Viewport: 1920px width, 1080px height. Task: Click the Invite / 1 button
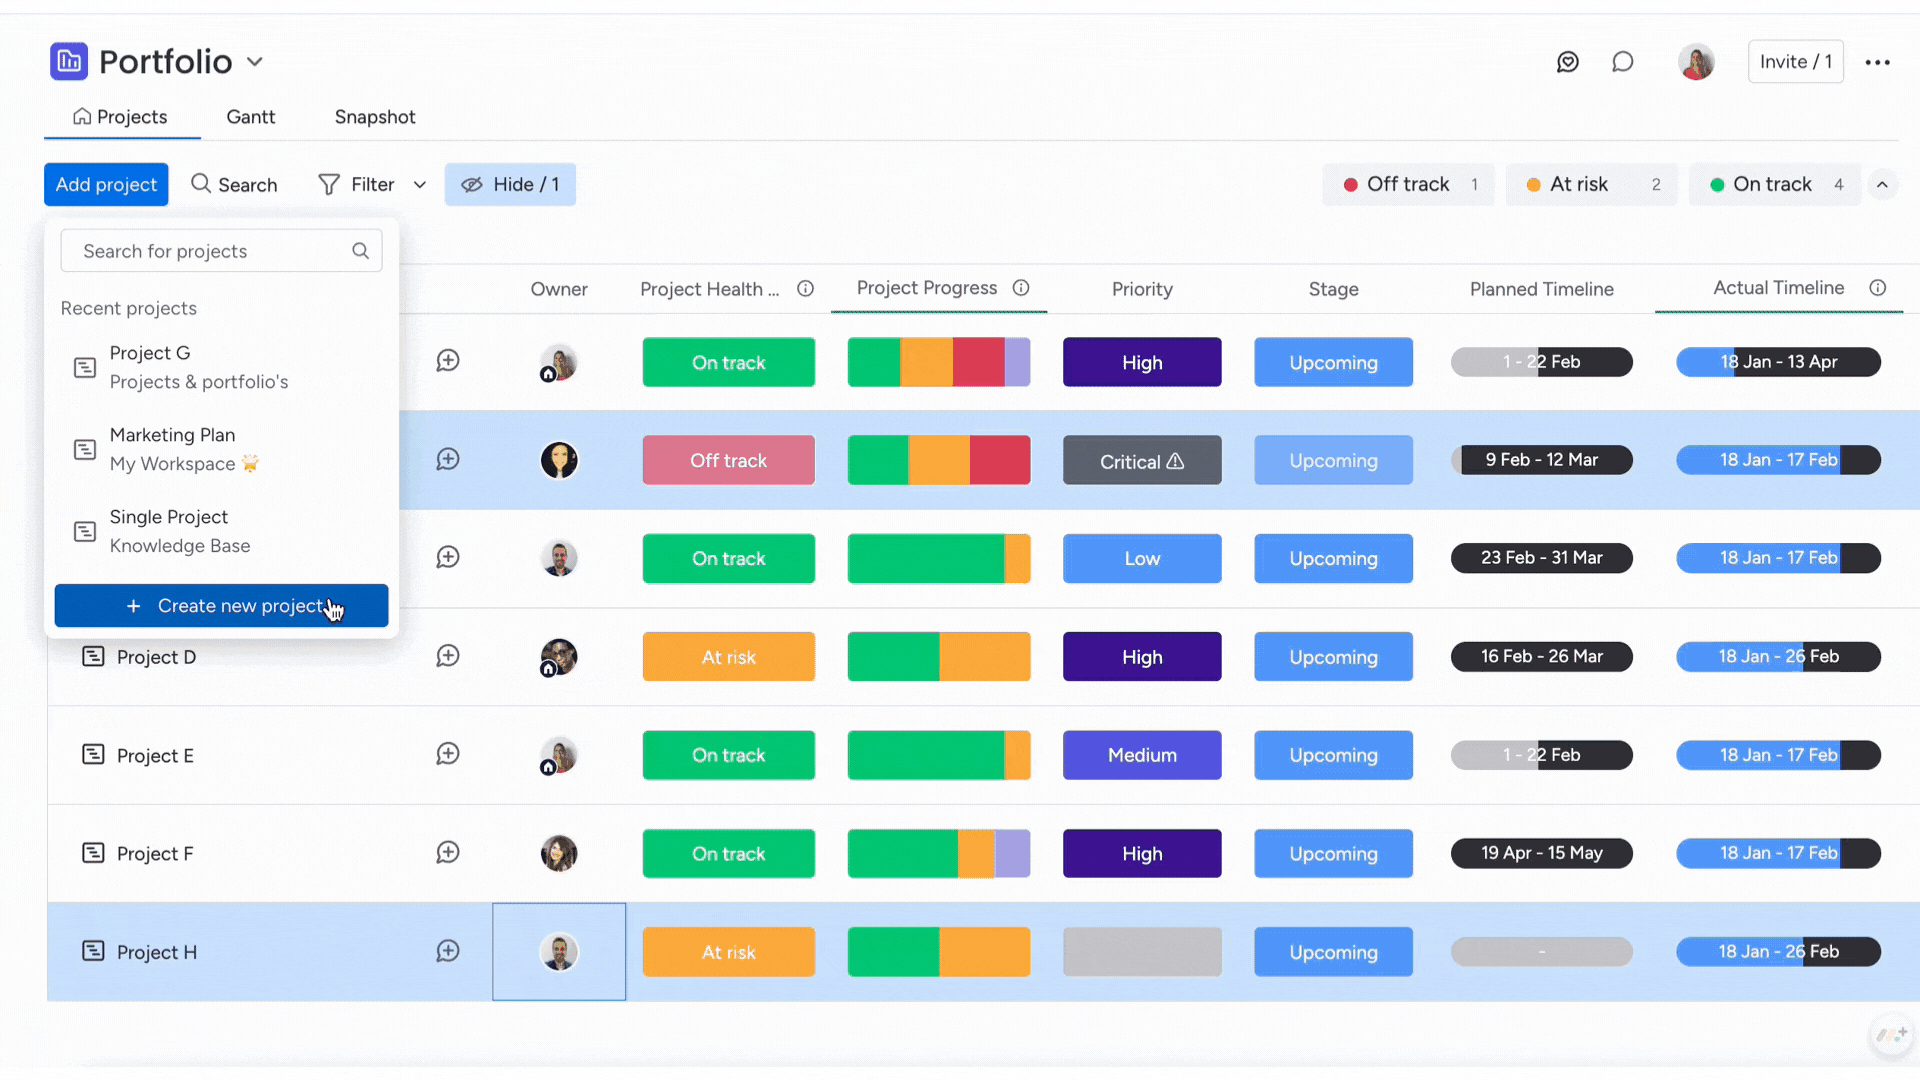[x=1795, y=61]
